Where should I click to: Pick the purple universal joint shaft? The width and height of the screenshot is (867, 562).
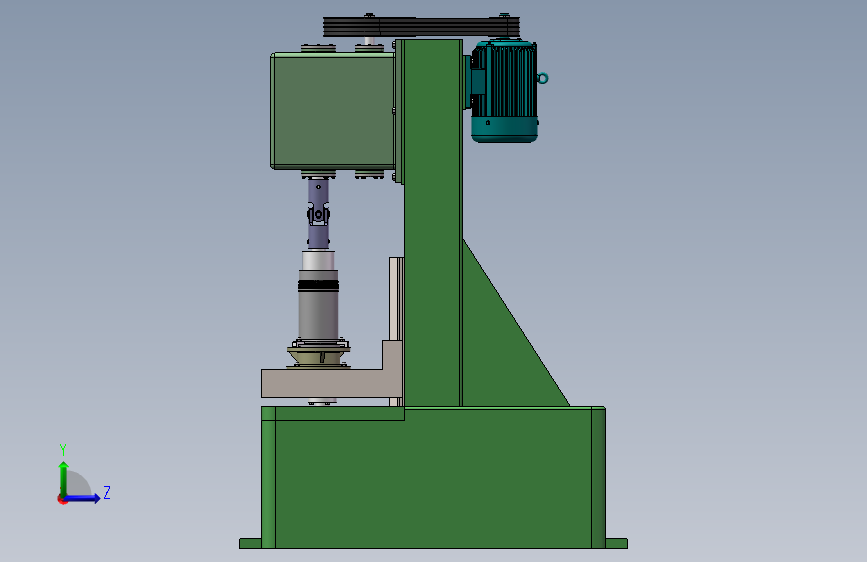[x=318, y=214]
